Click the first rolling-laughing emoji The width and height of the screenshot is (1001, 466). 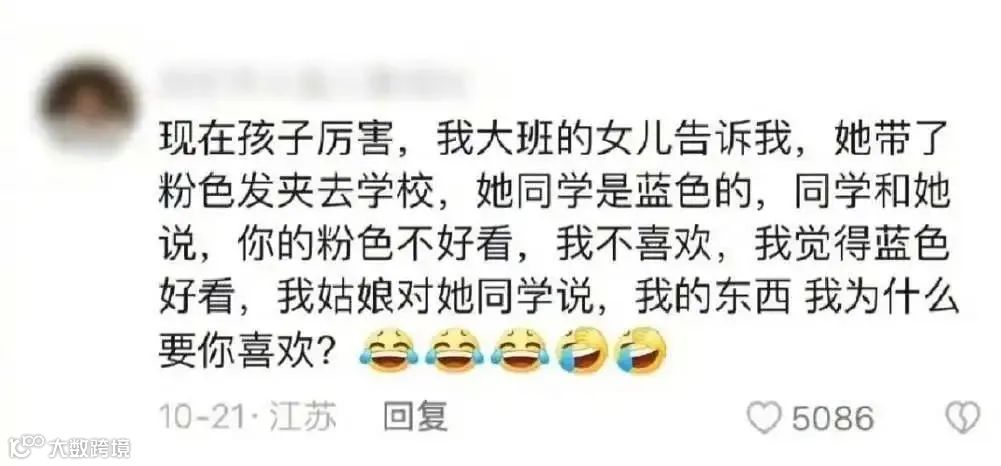pyautogui.click(x=582, y=350)
